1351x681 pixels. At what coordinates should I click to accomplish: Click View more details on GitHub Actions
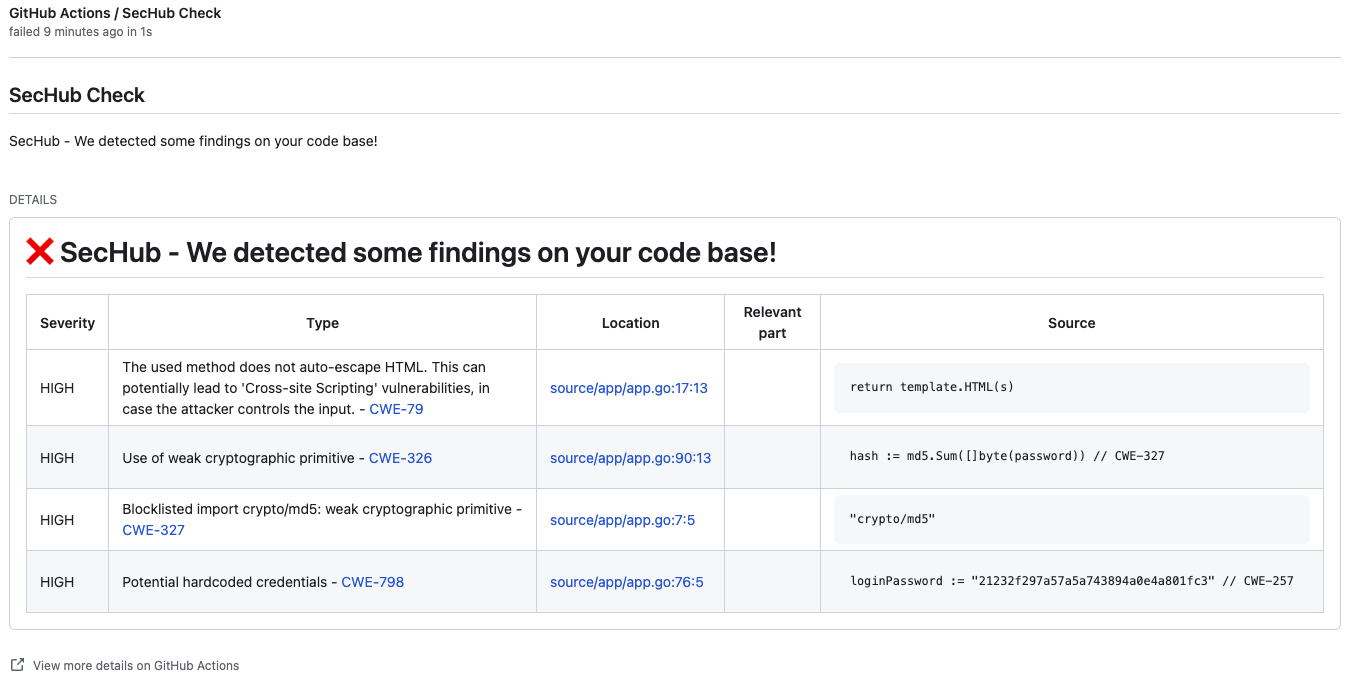136,666
